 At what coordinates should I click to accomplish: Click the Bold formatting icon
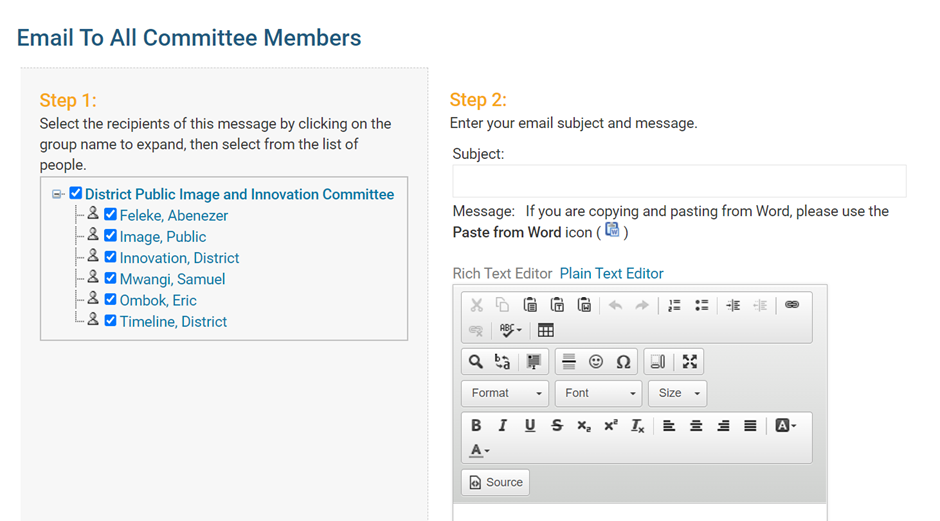click(476, 425)
